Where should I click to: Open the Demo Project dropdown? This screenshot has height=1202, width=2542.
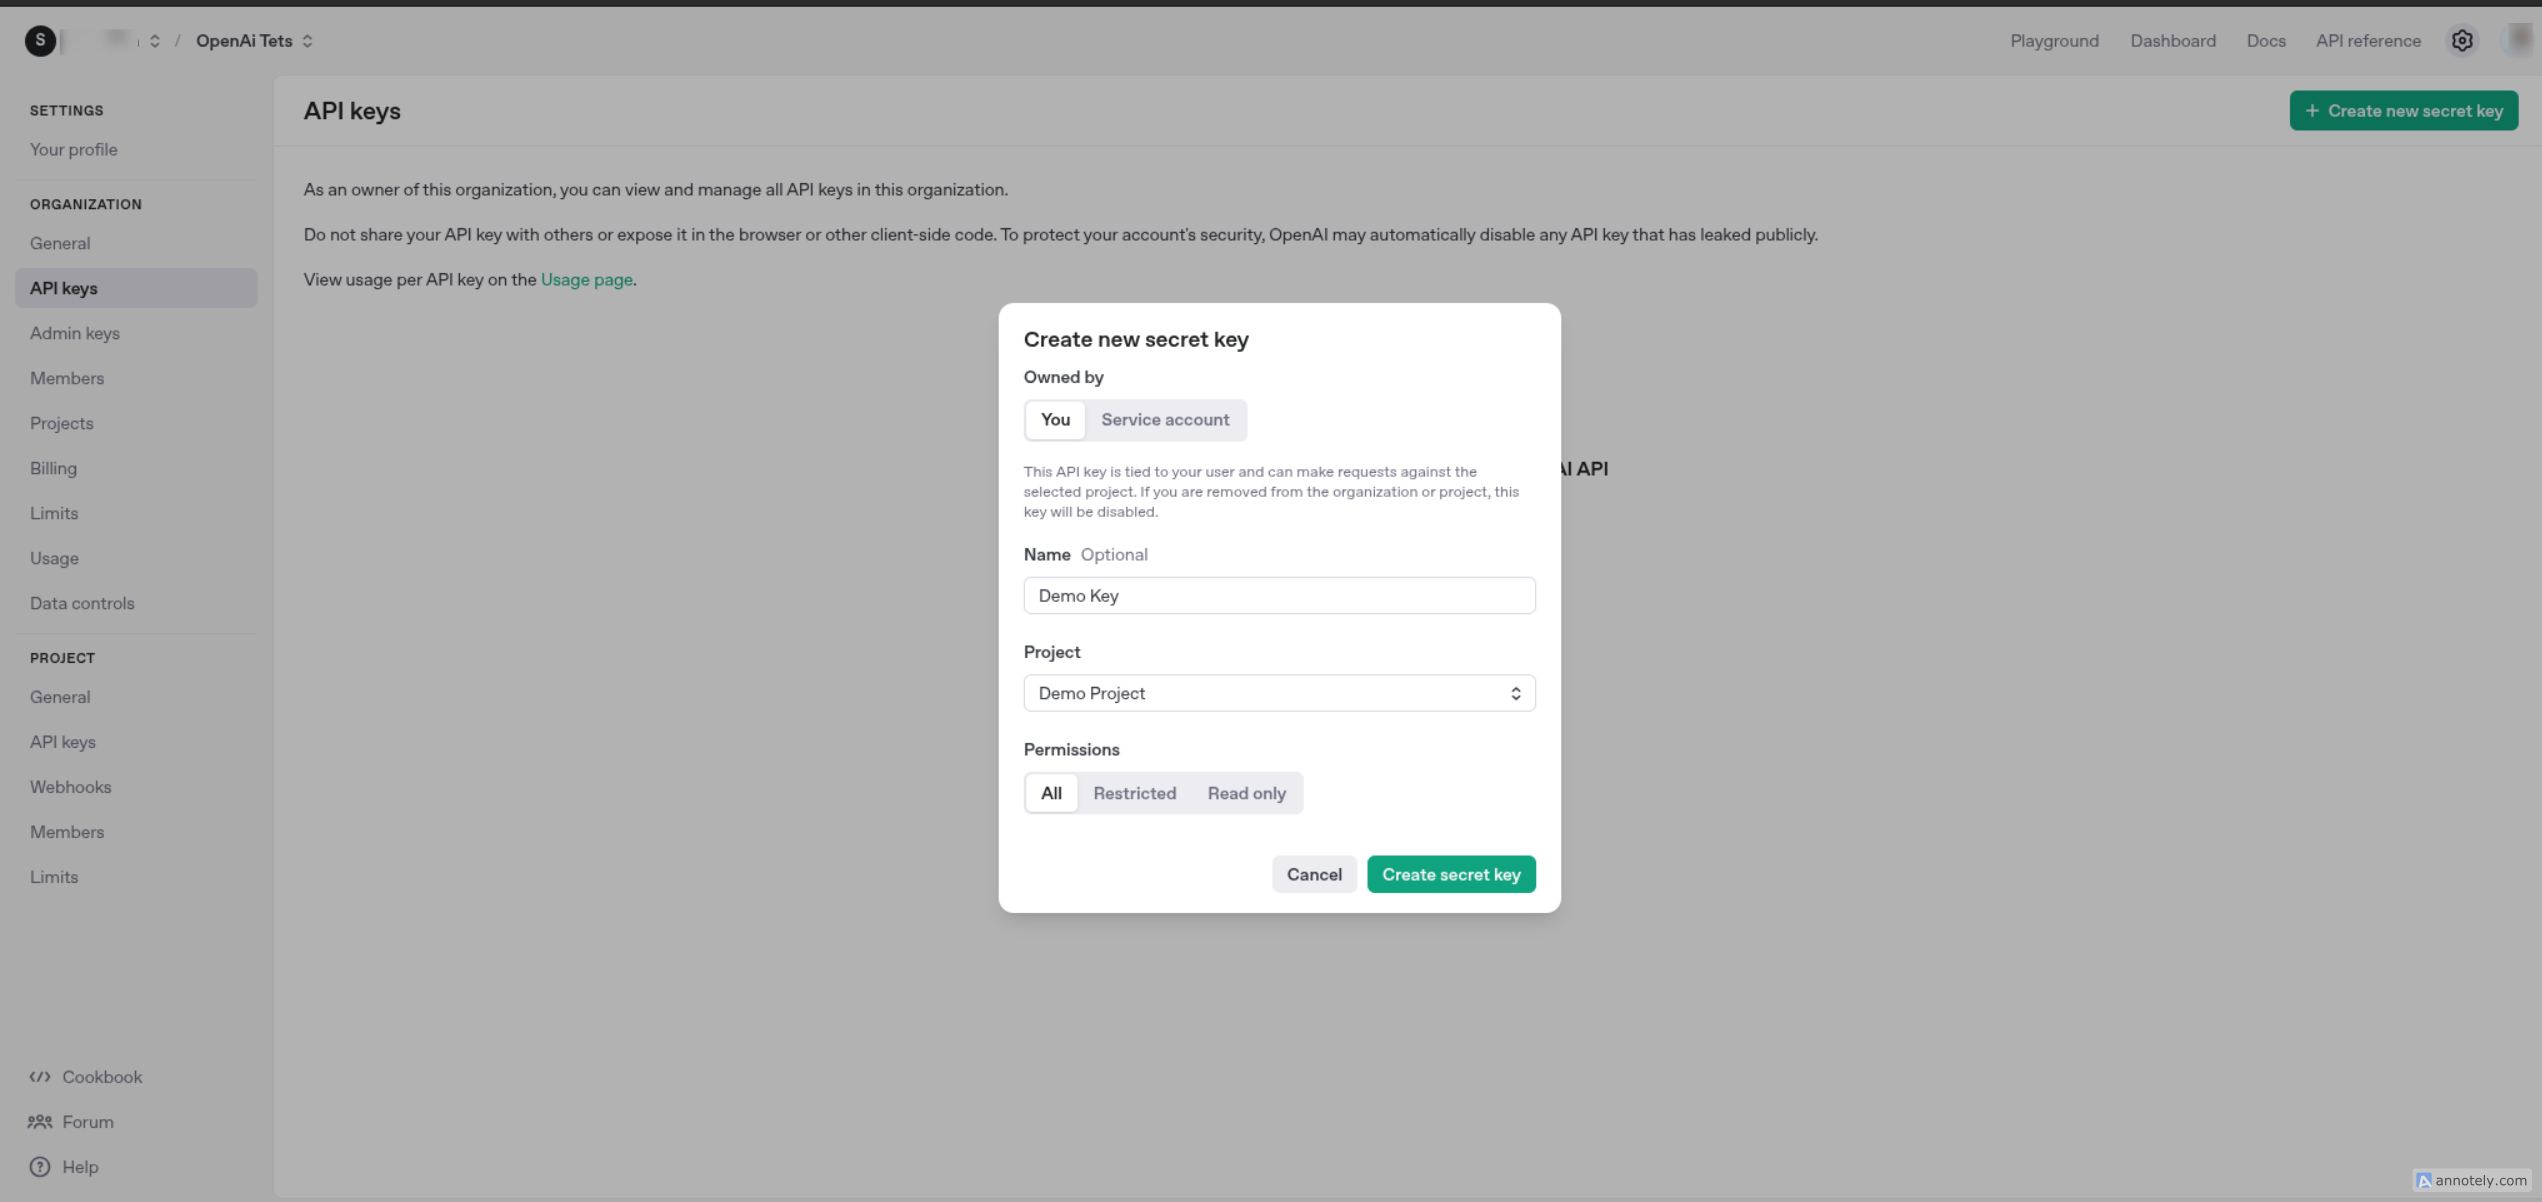[x=1278, y=693]
